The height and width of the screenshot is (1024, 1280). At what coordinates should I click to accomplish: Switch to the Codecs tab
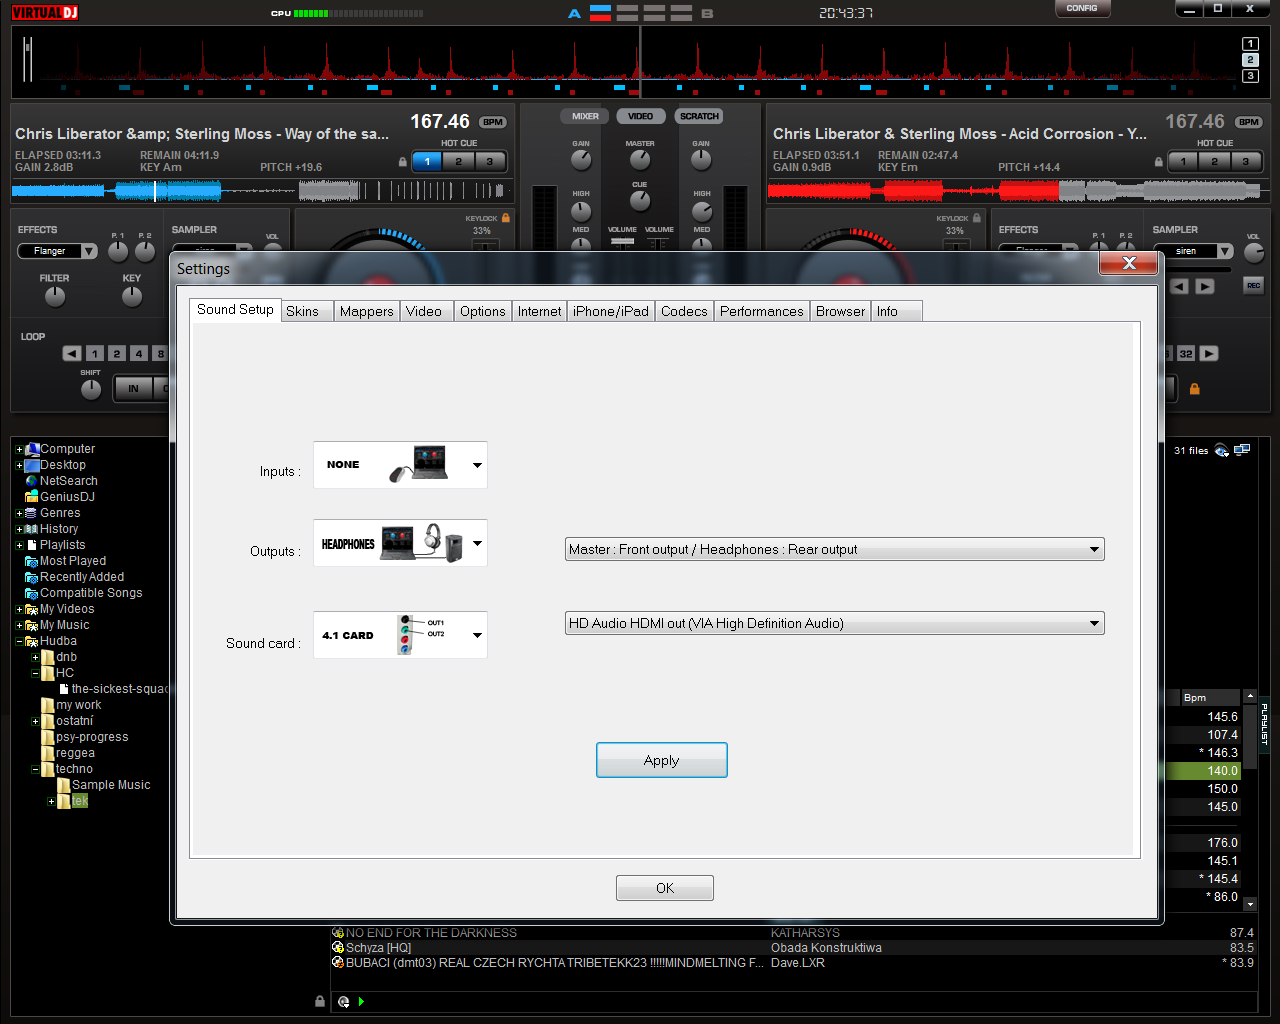[684, 311]
